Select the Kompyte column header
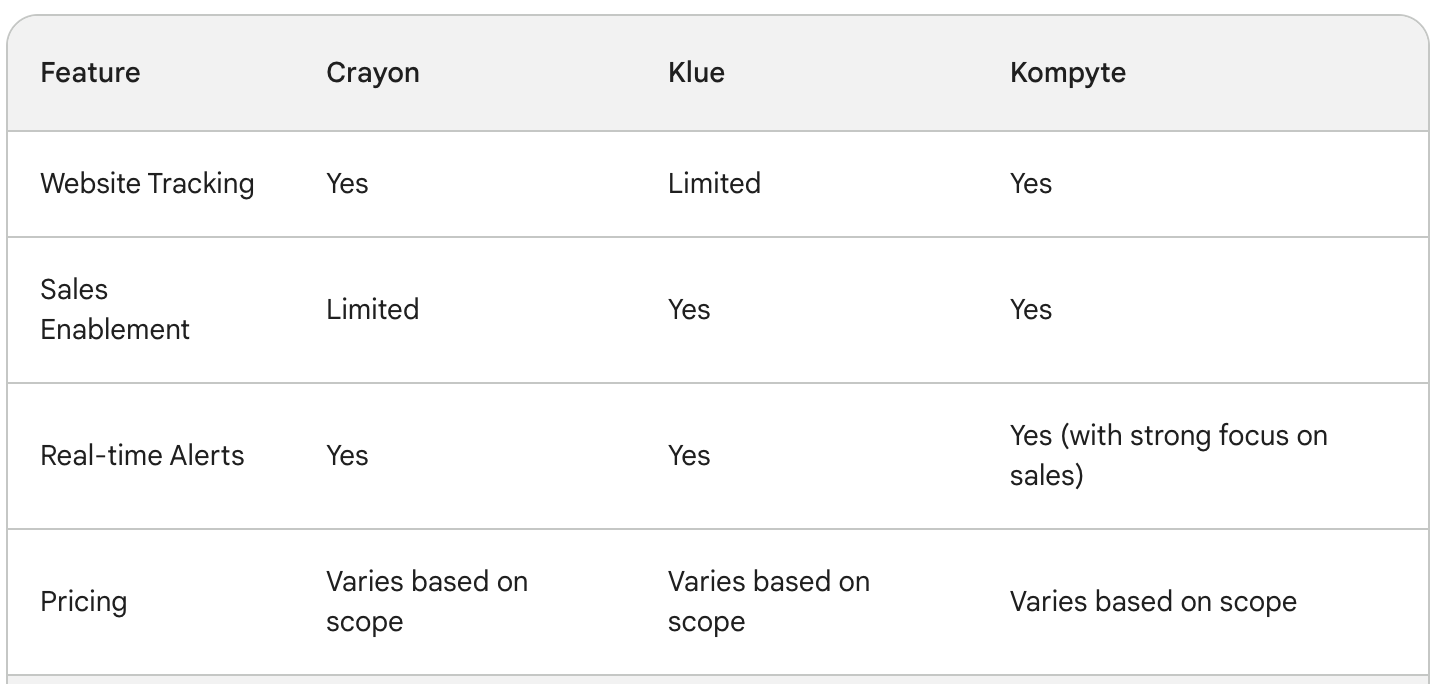 click(1067, 74)
